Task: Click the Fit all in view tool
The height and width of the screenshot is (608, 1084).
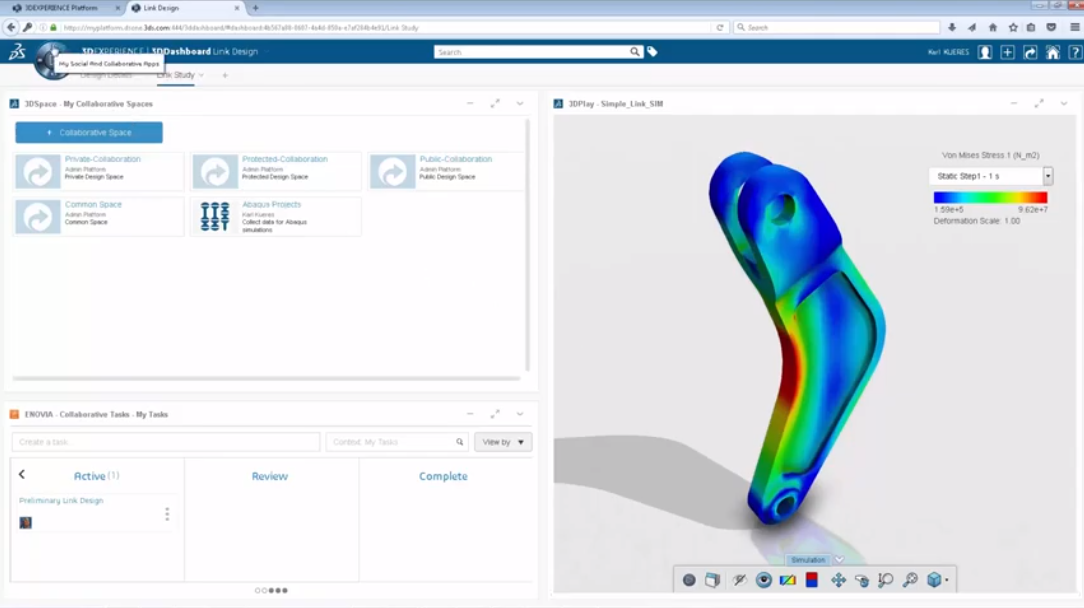Action: (x=910, y=580)
